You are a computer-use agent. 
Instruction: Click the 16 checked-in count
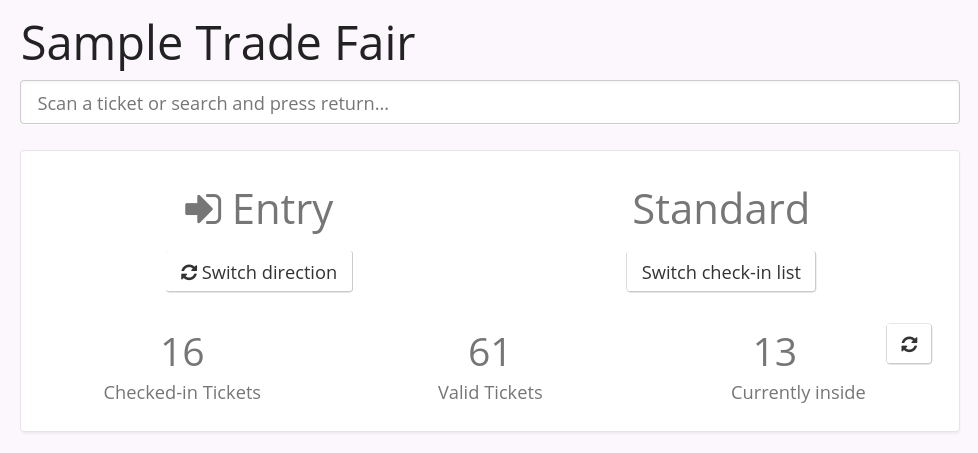182,352
